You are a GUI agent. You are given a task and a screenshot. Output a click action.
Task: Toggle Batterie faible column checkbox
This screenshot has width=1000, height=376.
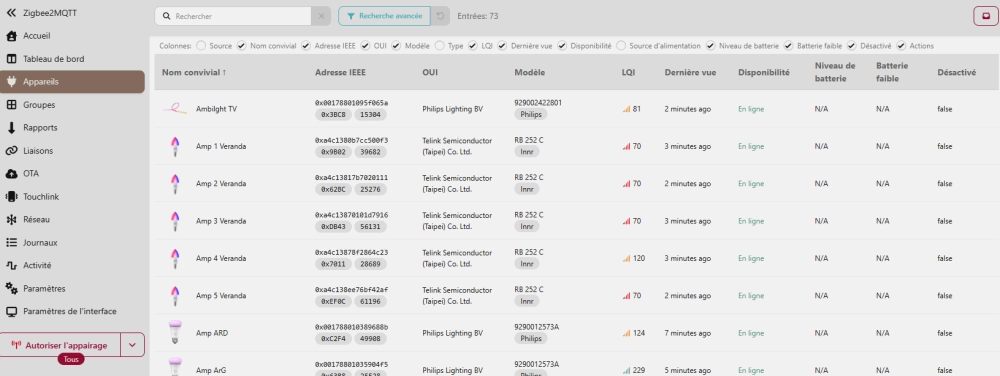(x=788, y=46)
